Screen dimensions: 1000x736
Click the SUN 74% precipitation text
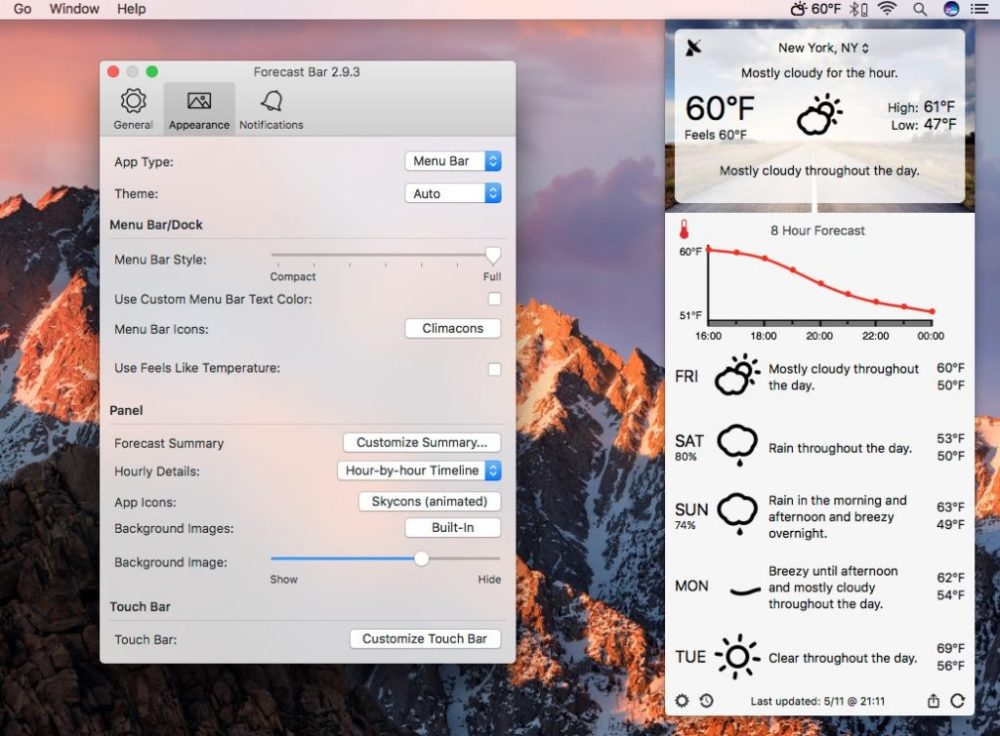pyautogui.click(x=685, y=526)
